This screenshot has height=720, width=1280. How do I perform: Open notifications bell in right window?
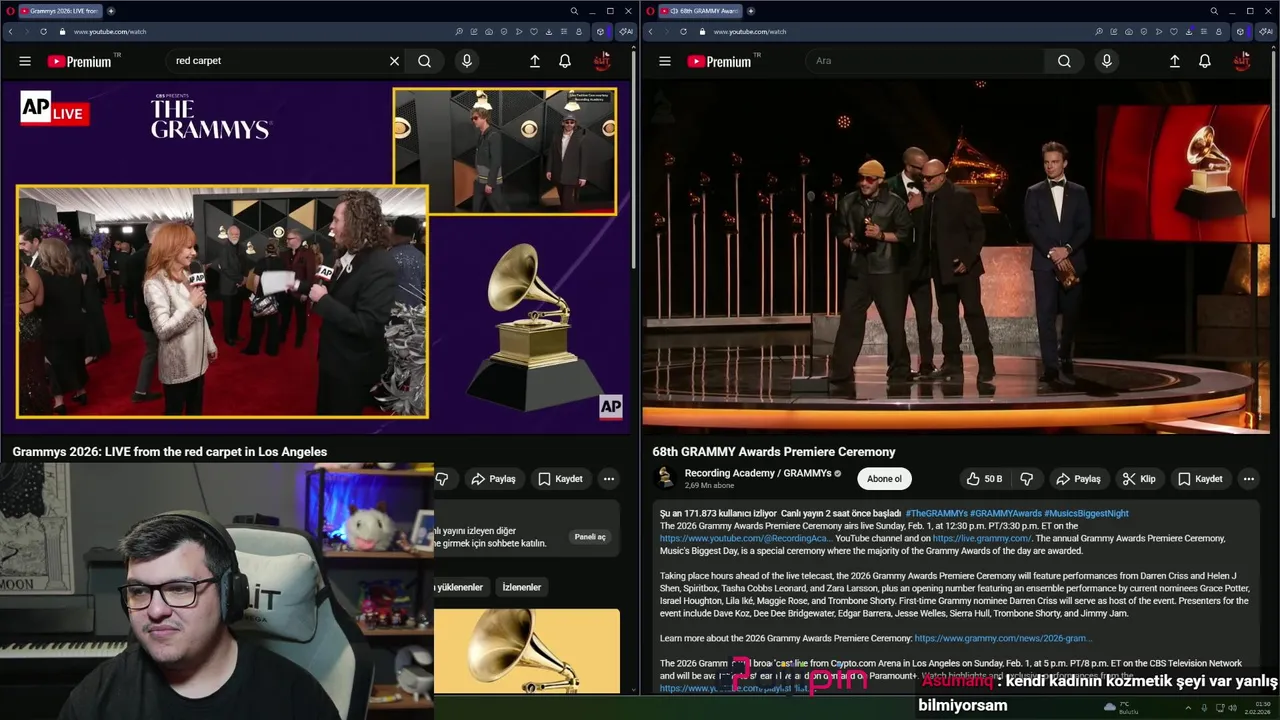click(1205, 61)
